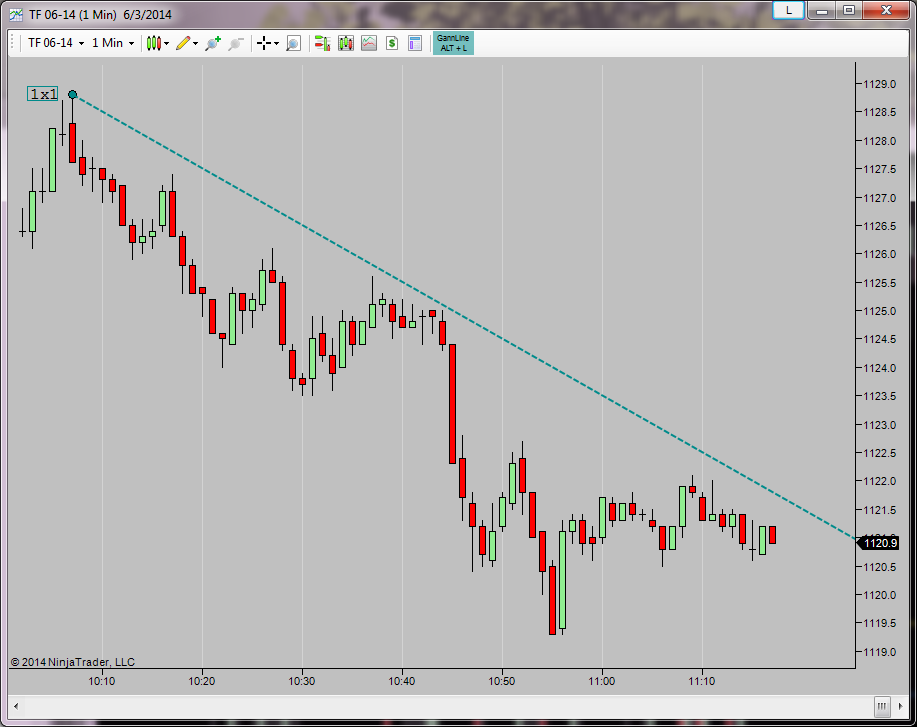
Task: Click the 1125.0 price axis label
Action: (x=880, y=311)
